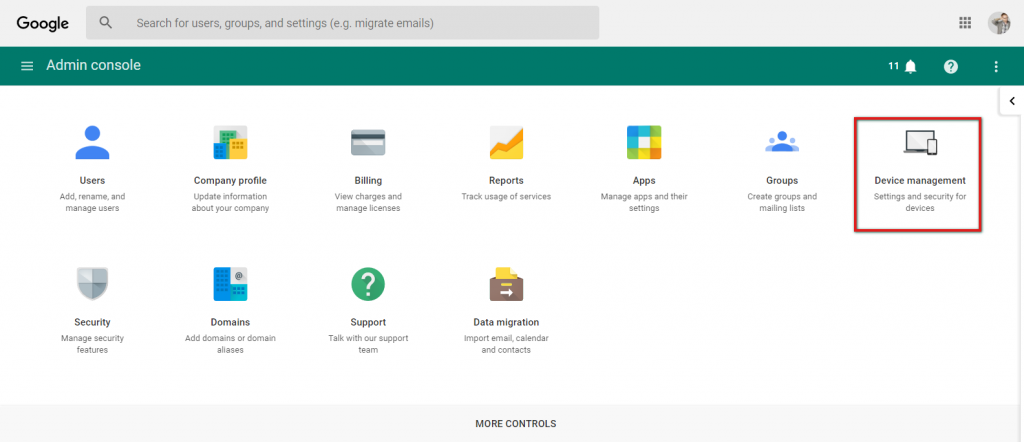Click 'Settings and security for devices' text

tap(920, 202)
